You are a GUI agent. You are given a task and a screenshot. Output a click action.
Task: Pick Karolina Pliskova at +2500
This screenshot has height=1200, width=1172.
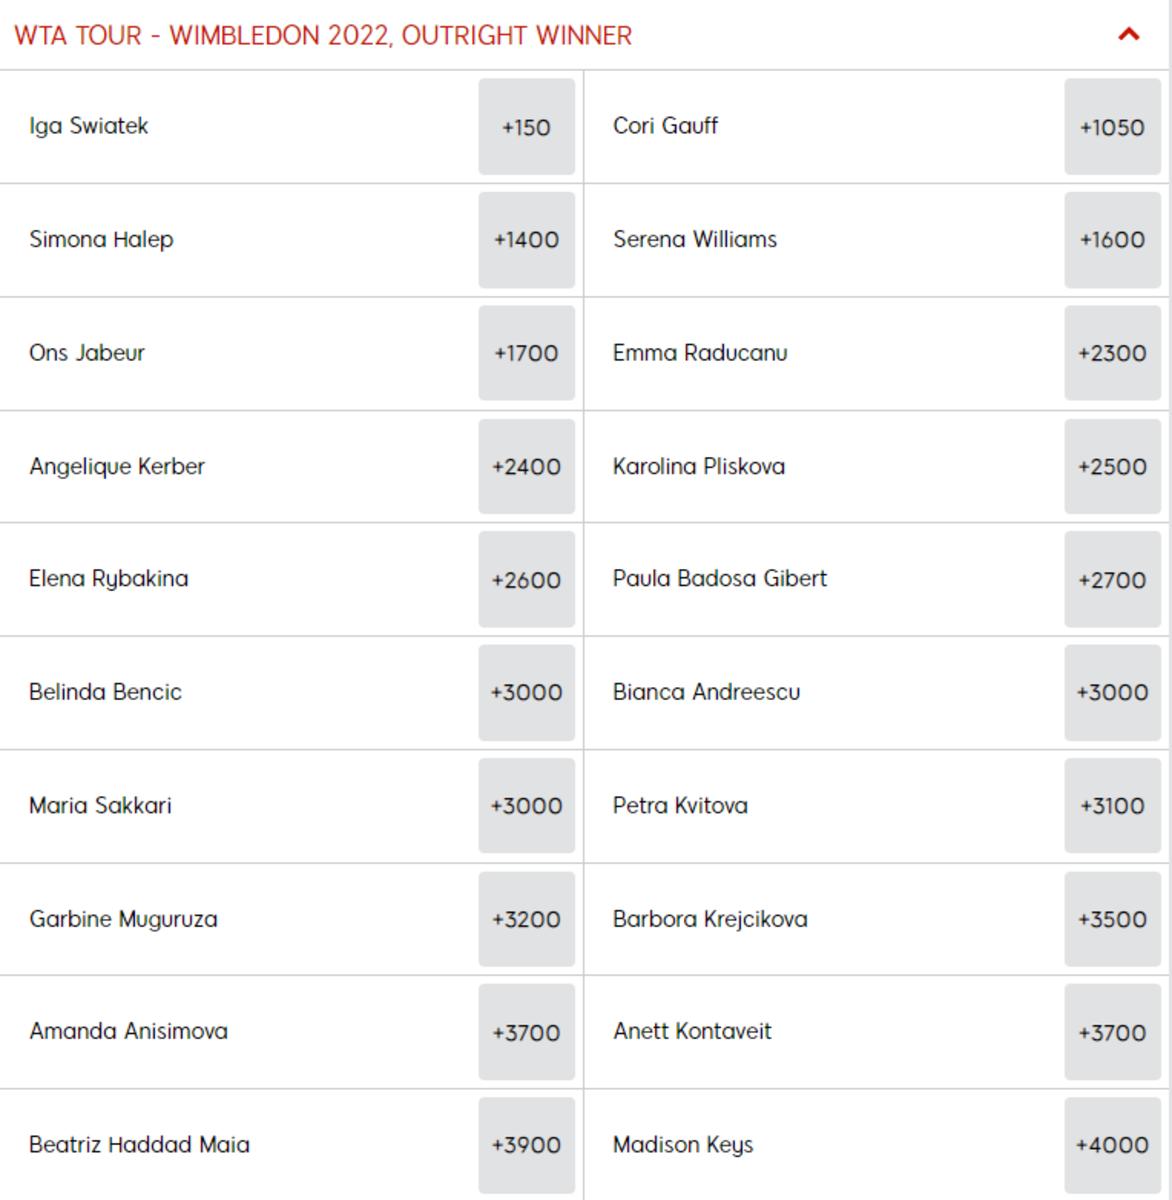click(x=1112, y=467)
